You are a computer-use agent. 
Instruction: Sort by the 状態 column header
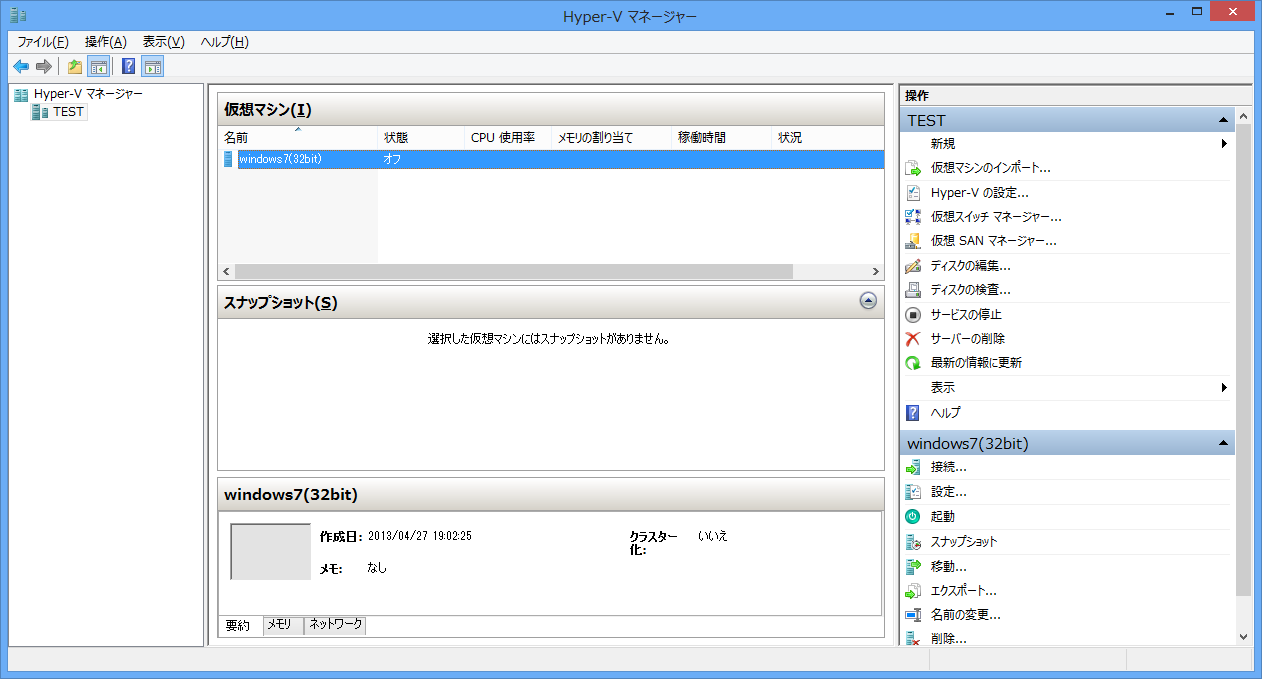(x=421, y=137)
